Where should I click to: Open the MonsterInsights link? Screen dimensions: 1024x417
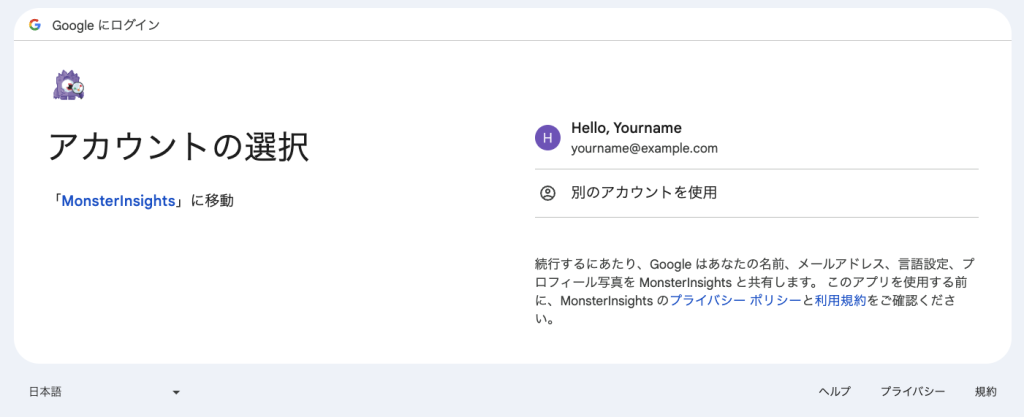coord(118,201)
